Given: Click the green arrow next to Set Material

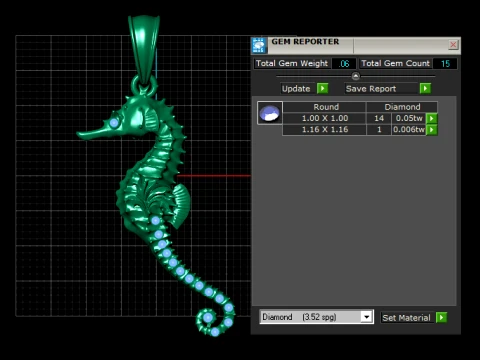Looking at the screenshot, I should tap(441, 317).
